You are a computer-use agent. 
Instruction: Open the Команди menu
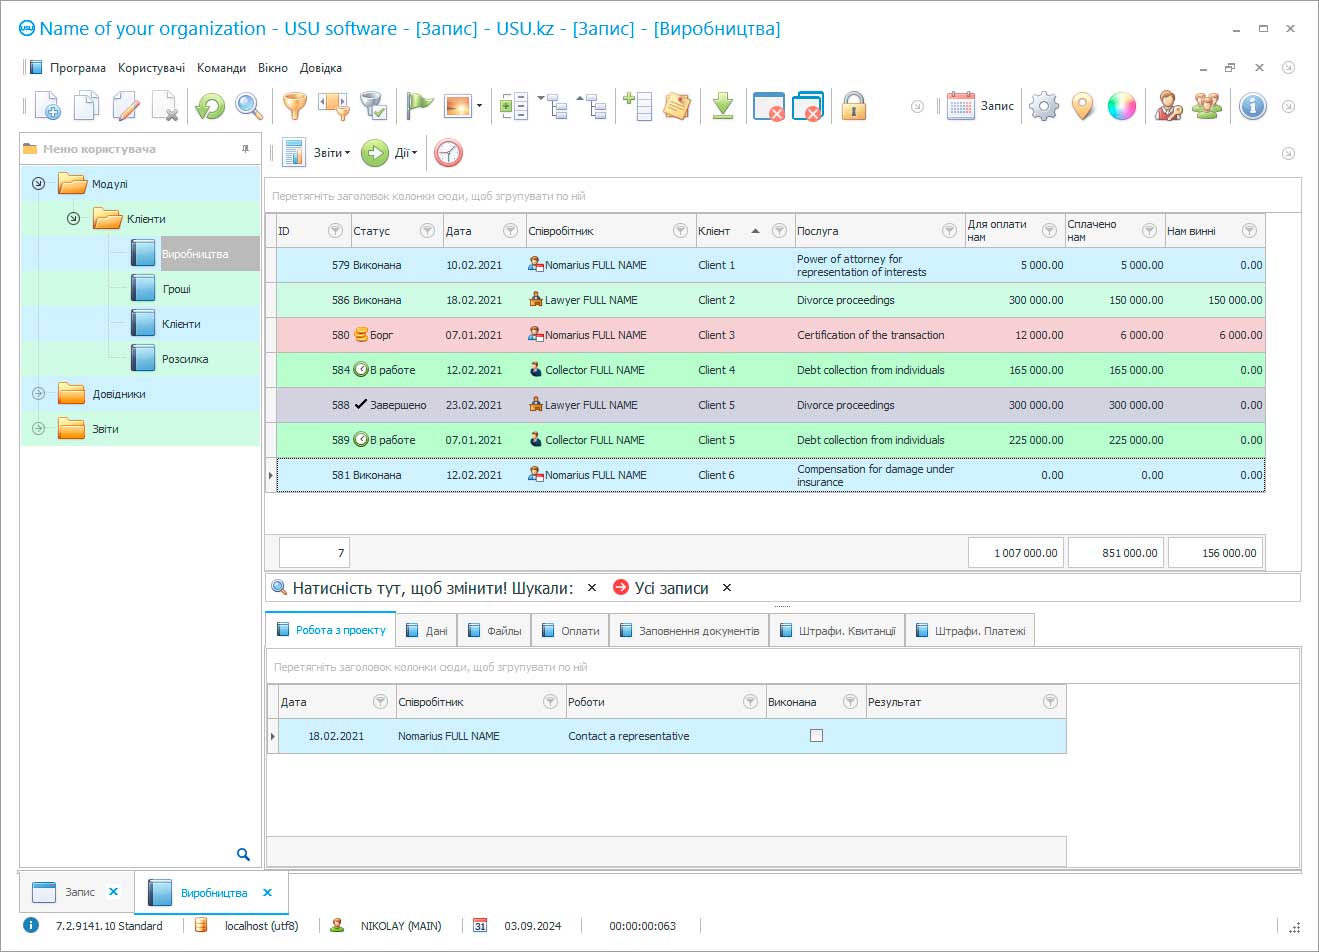tap(221, 68)
